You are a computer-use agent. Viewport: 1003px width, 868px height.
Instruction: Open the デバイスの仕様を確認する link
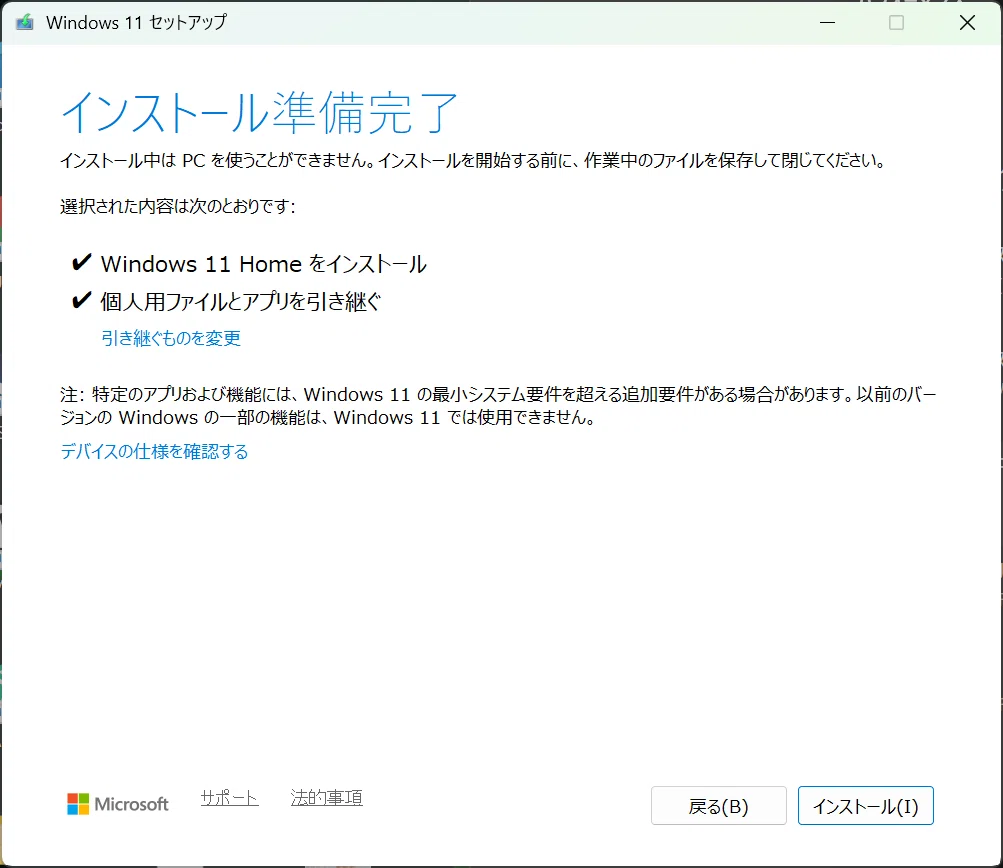click(x=154, y=452)
